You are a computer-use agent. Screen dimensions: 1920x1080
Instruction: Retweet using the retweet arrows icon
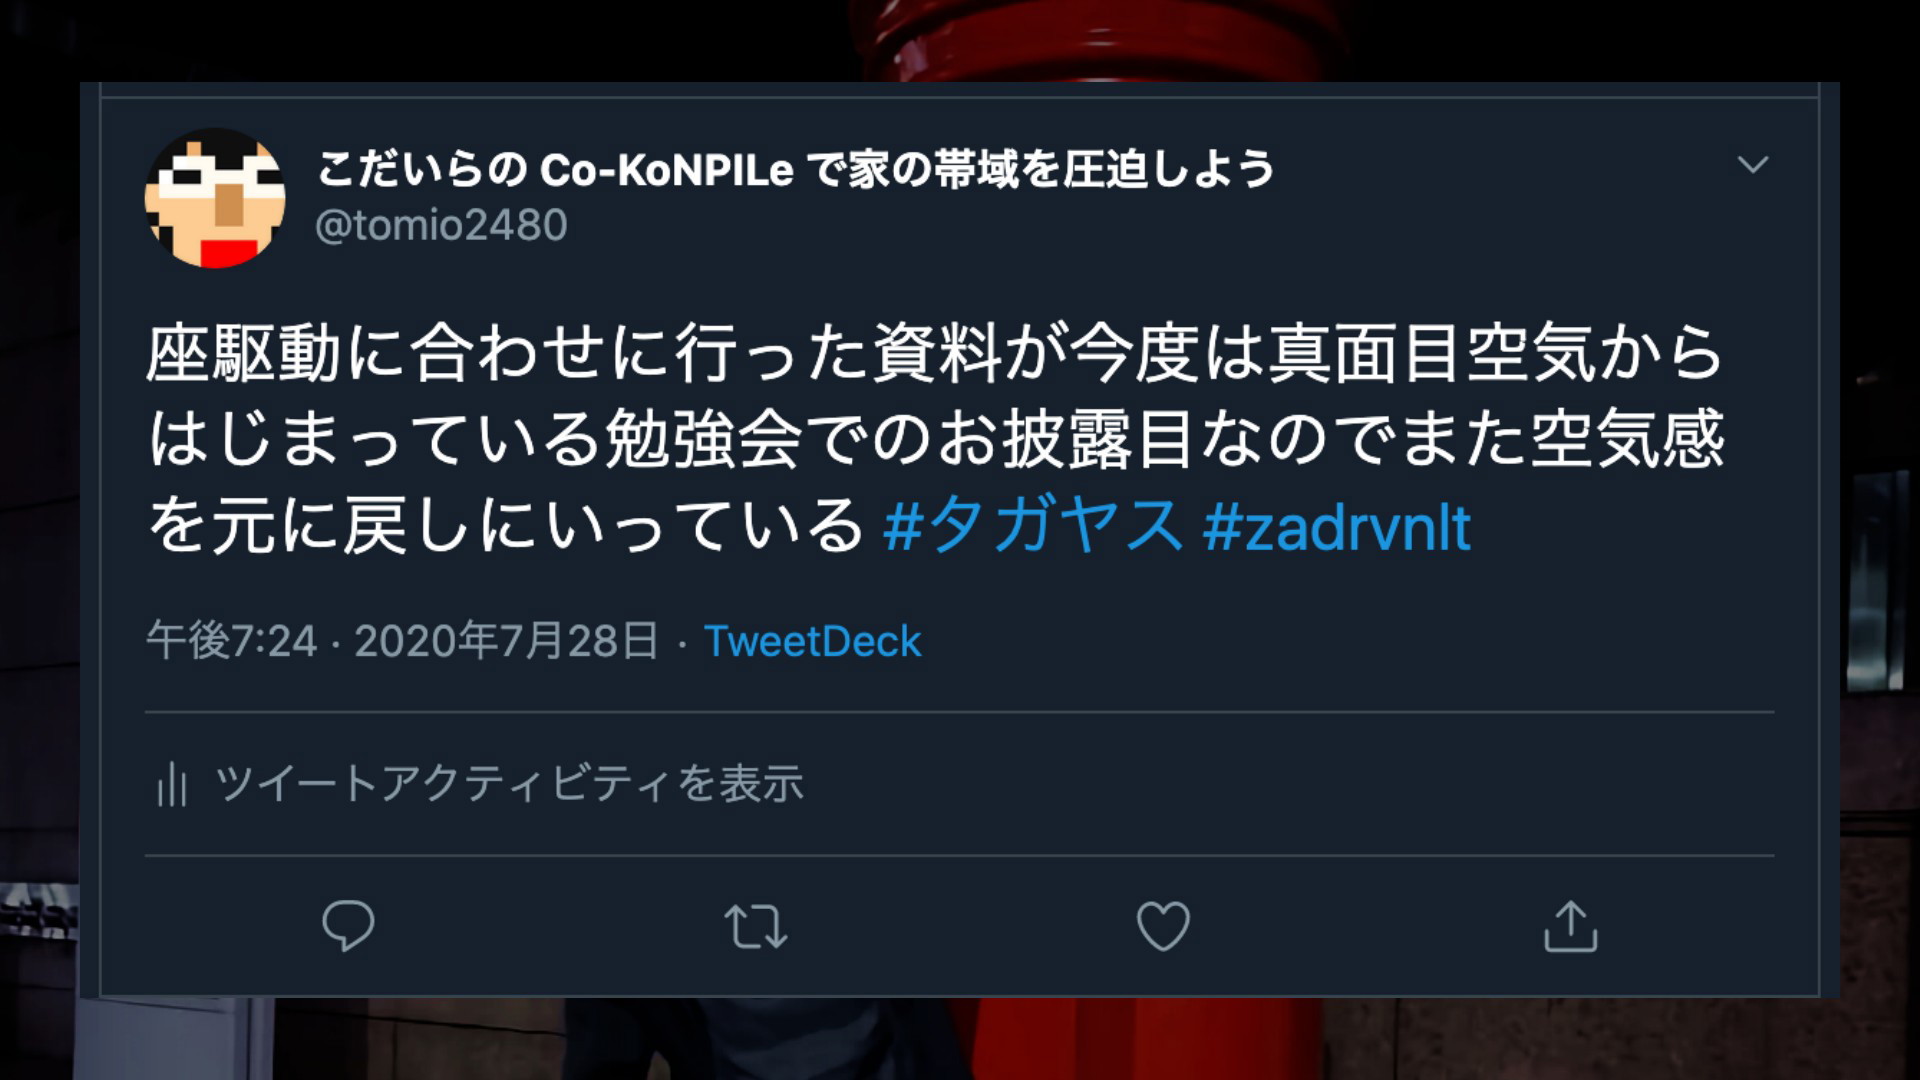756,926
